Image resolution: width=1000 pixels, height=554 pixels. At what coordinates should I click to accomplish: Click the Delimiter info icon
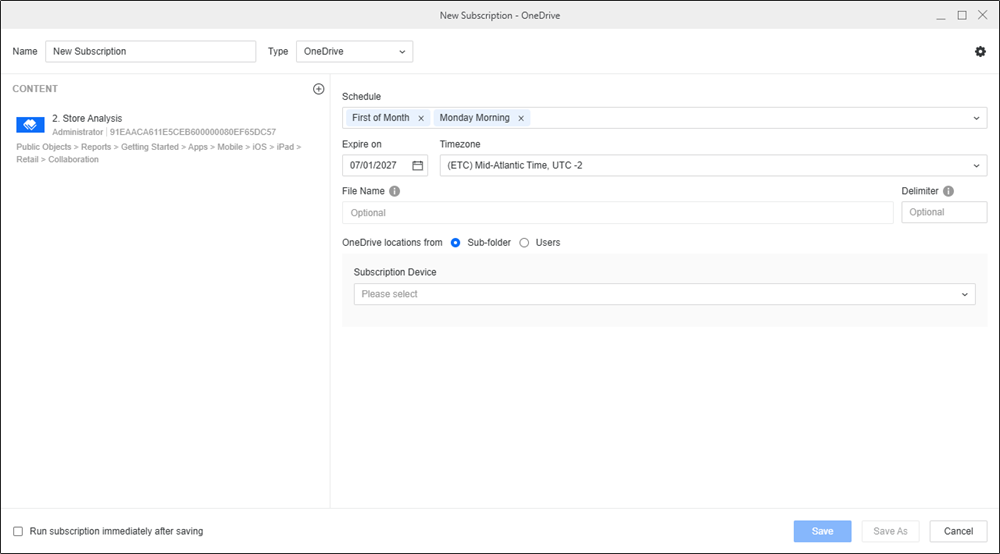[948, 191]
